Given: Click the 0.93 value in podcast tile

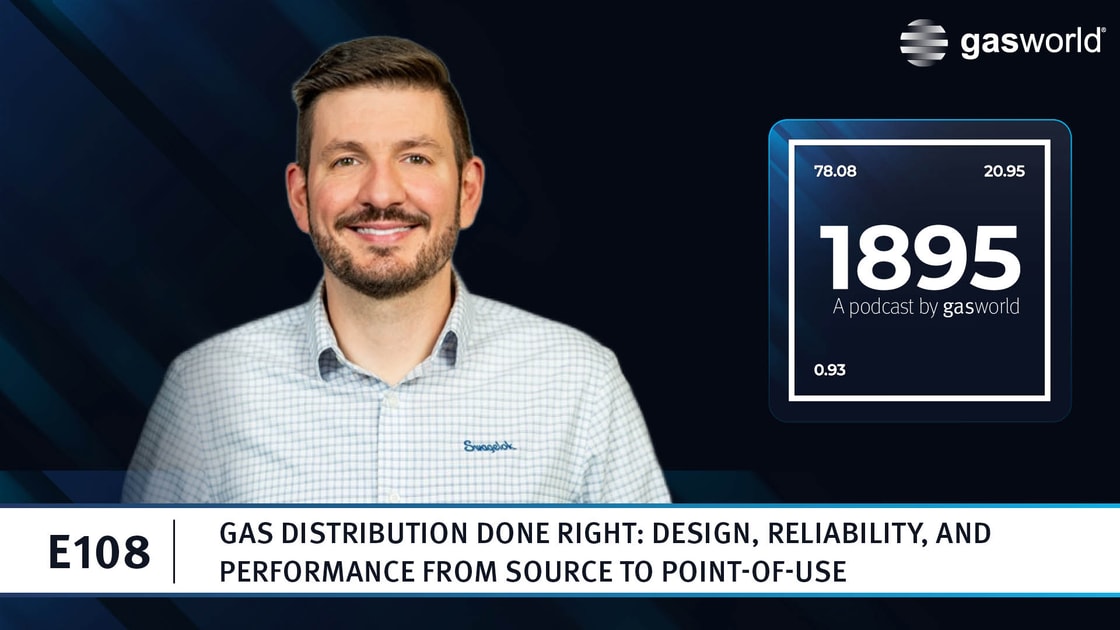Looking at the screenshot, I should tap(829, 370).
